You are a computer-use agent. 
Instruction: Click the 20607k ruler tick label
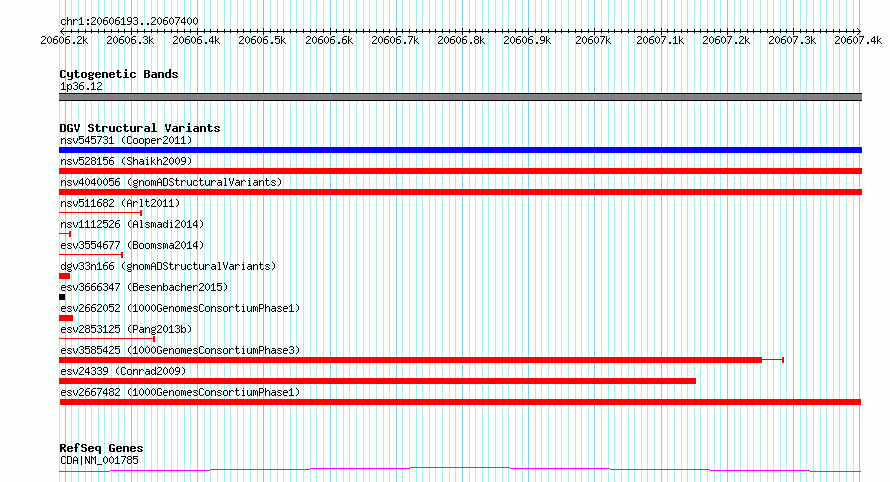593,40
